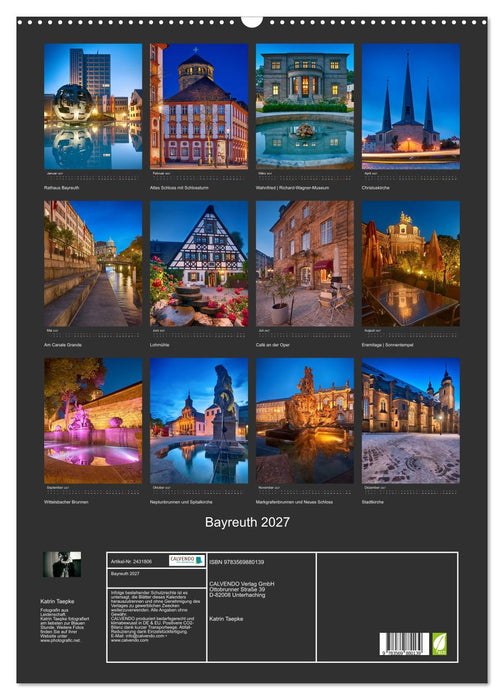Click the 'Christuskirche' caption
The height and width of the screenshot is (700, 504).
coord(375,188)
